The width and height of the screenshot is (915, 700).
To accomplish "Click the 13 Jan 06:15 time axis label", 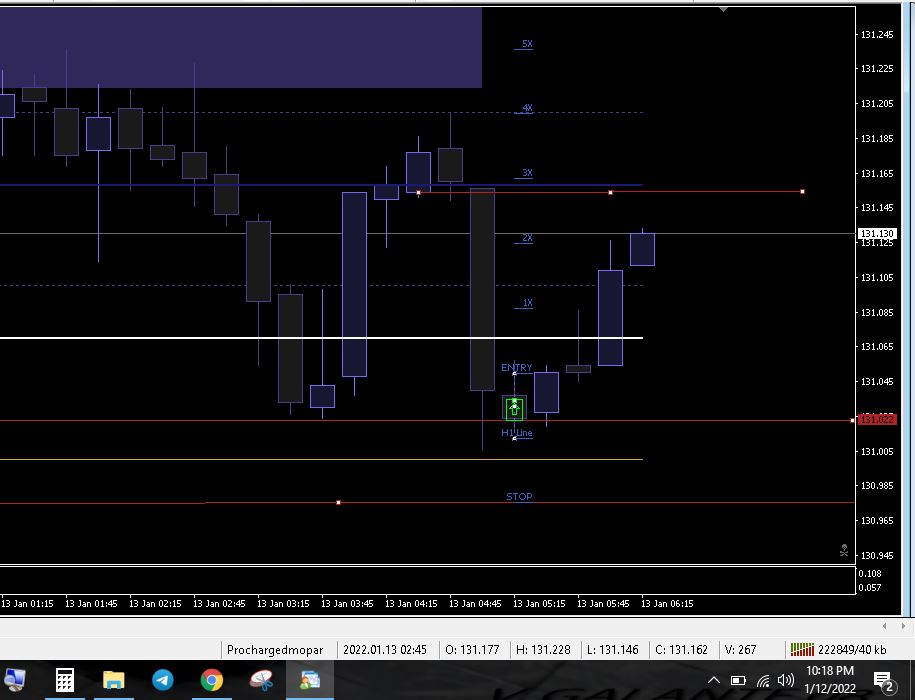I will 667,603.
